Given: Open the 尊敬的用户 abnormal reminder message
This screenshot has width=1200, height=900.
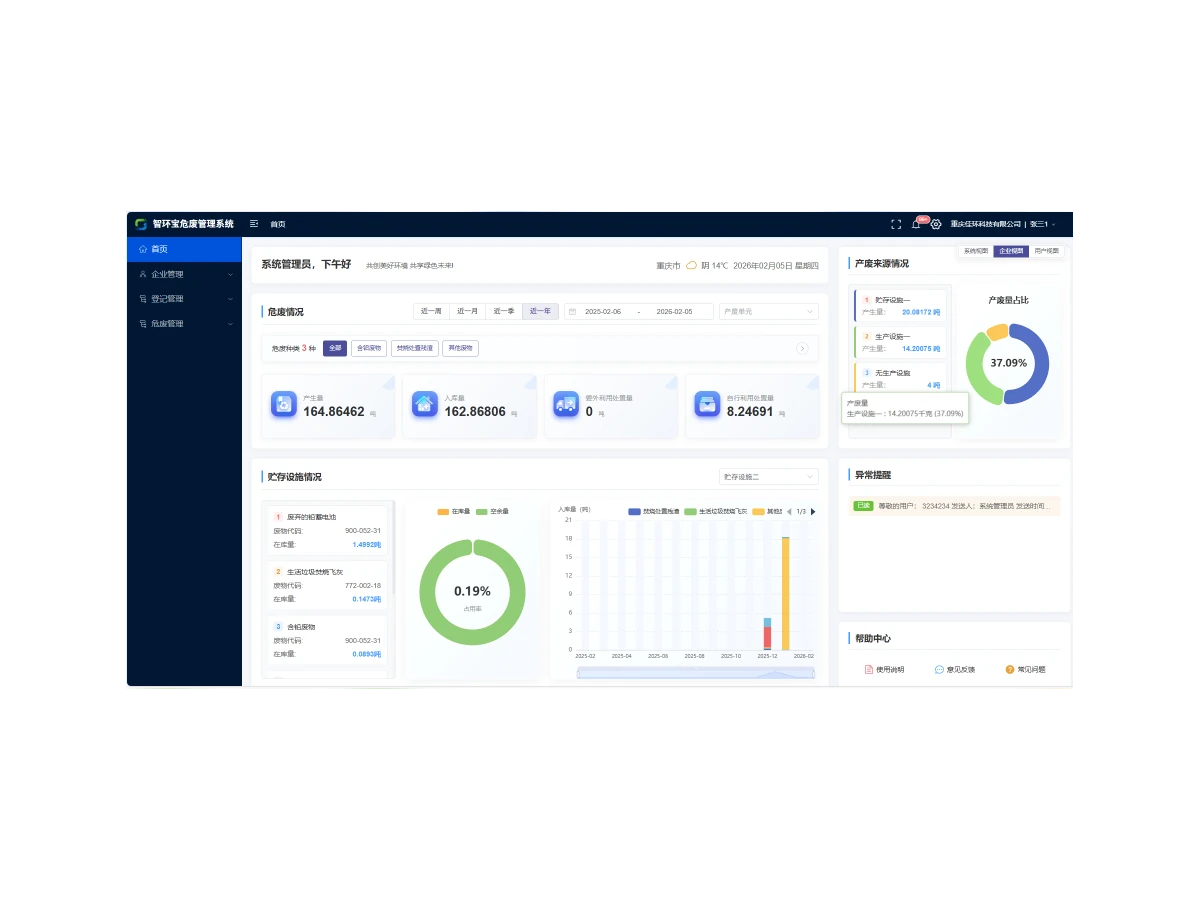Looking at the screenshot, I should pyautogui.click(x=954, y=506).
